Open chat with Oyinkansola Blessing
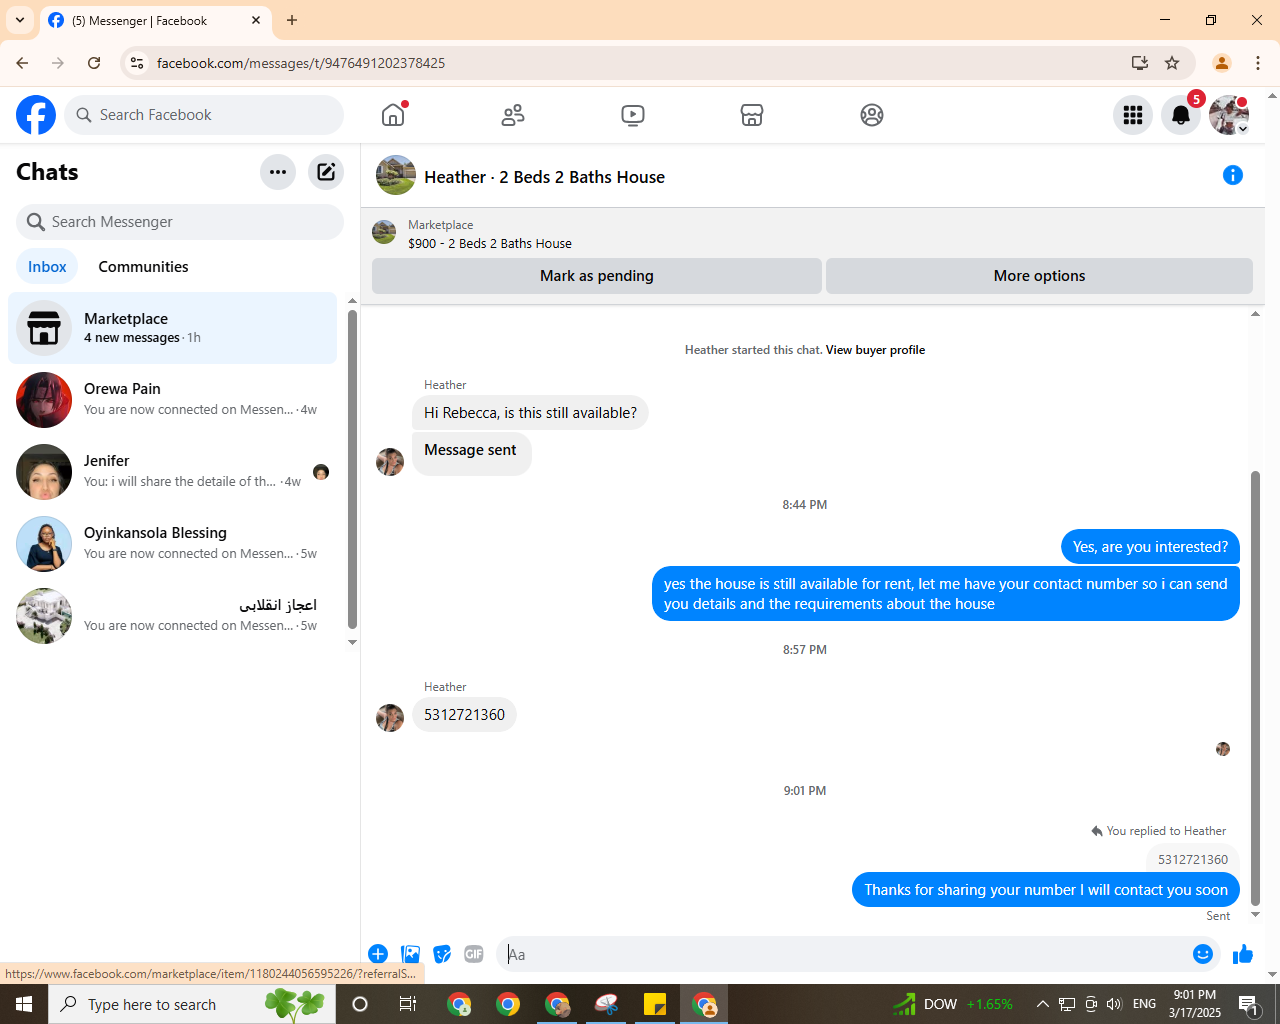Screen dimensions: 1280x1024 point(173,544)
